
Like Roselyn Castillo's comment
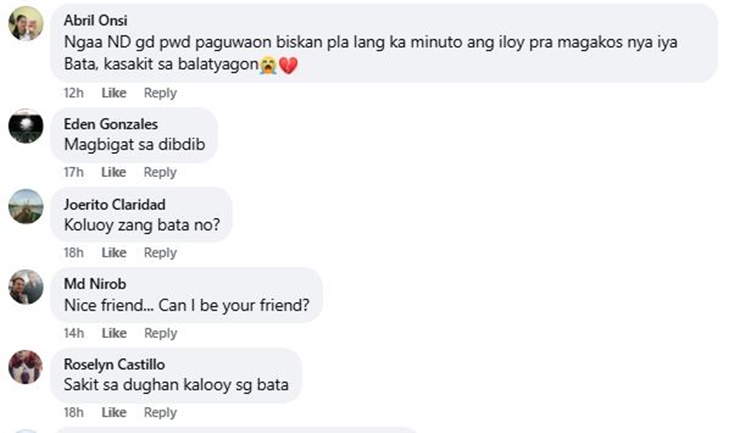(114, 412)
